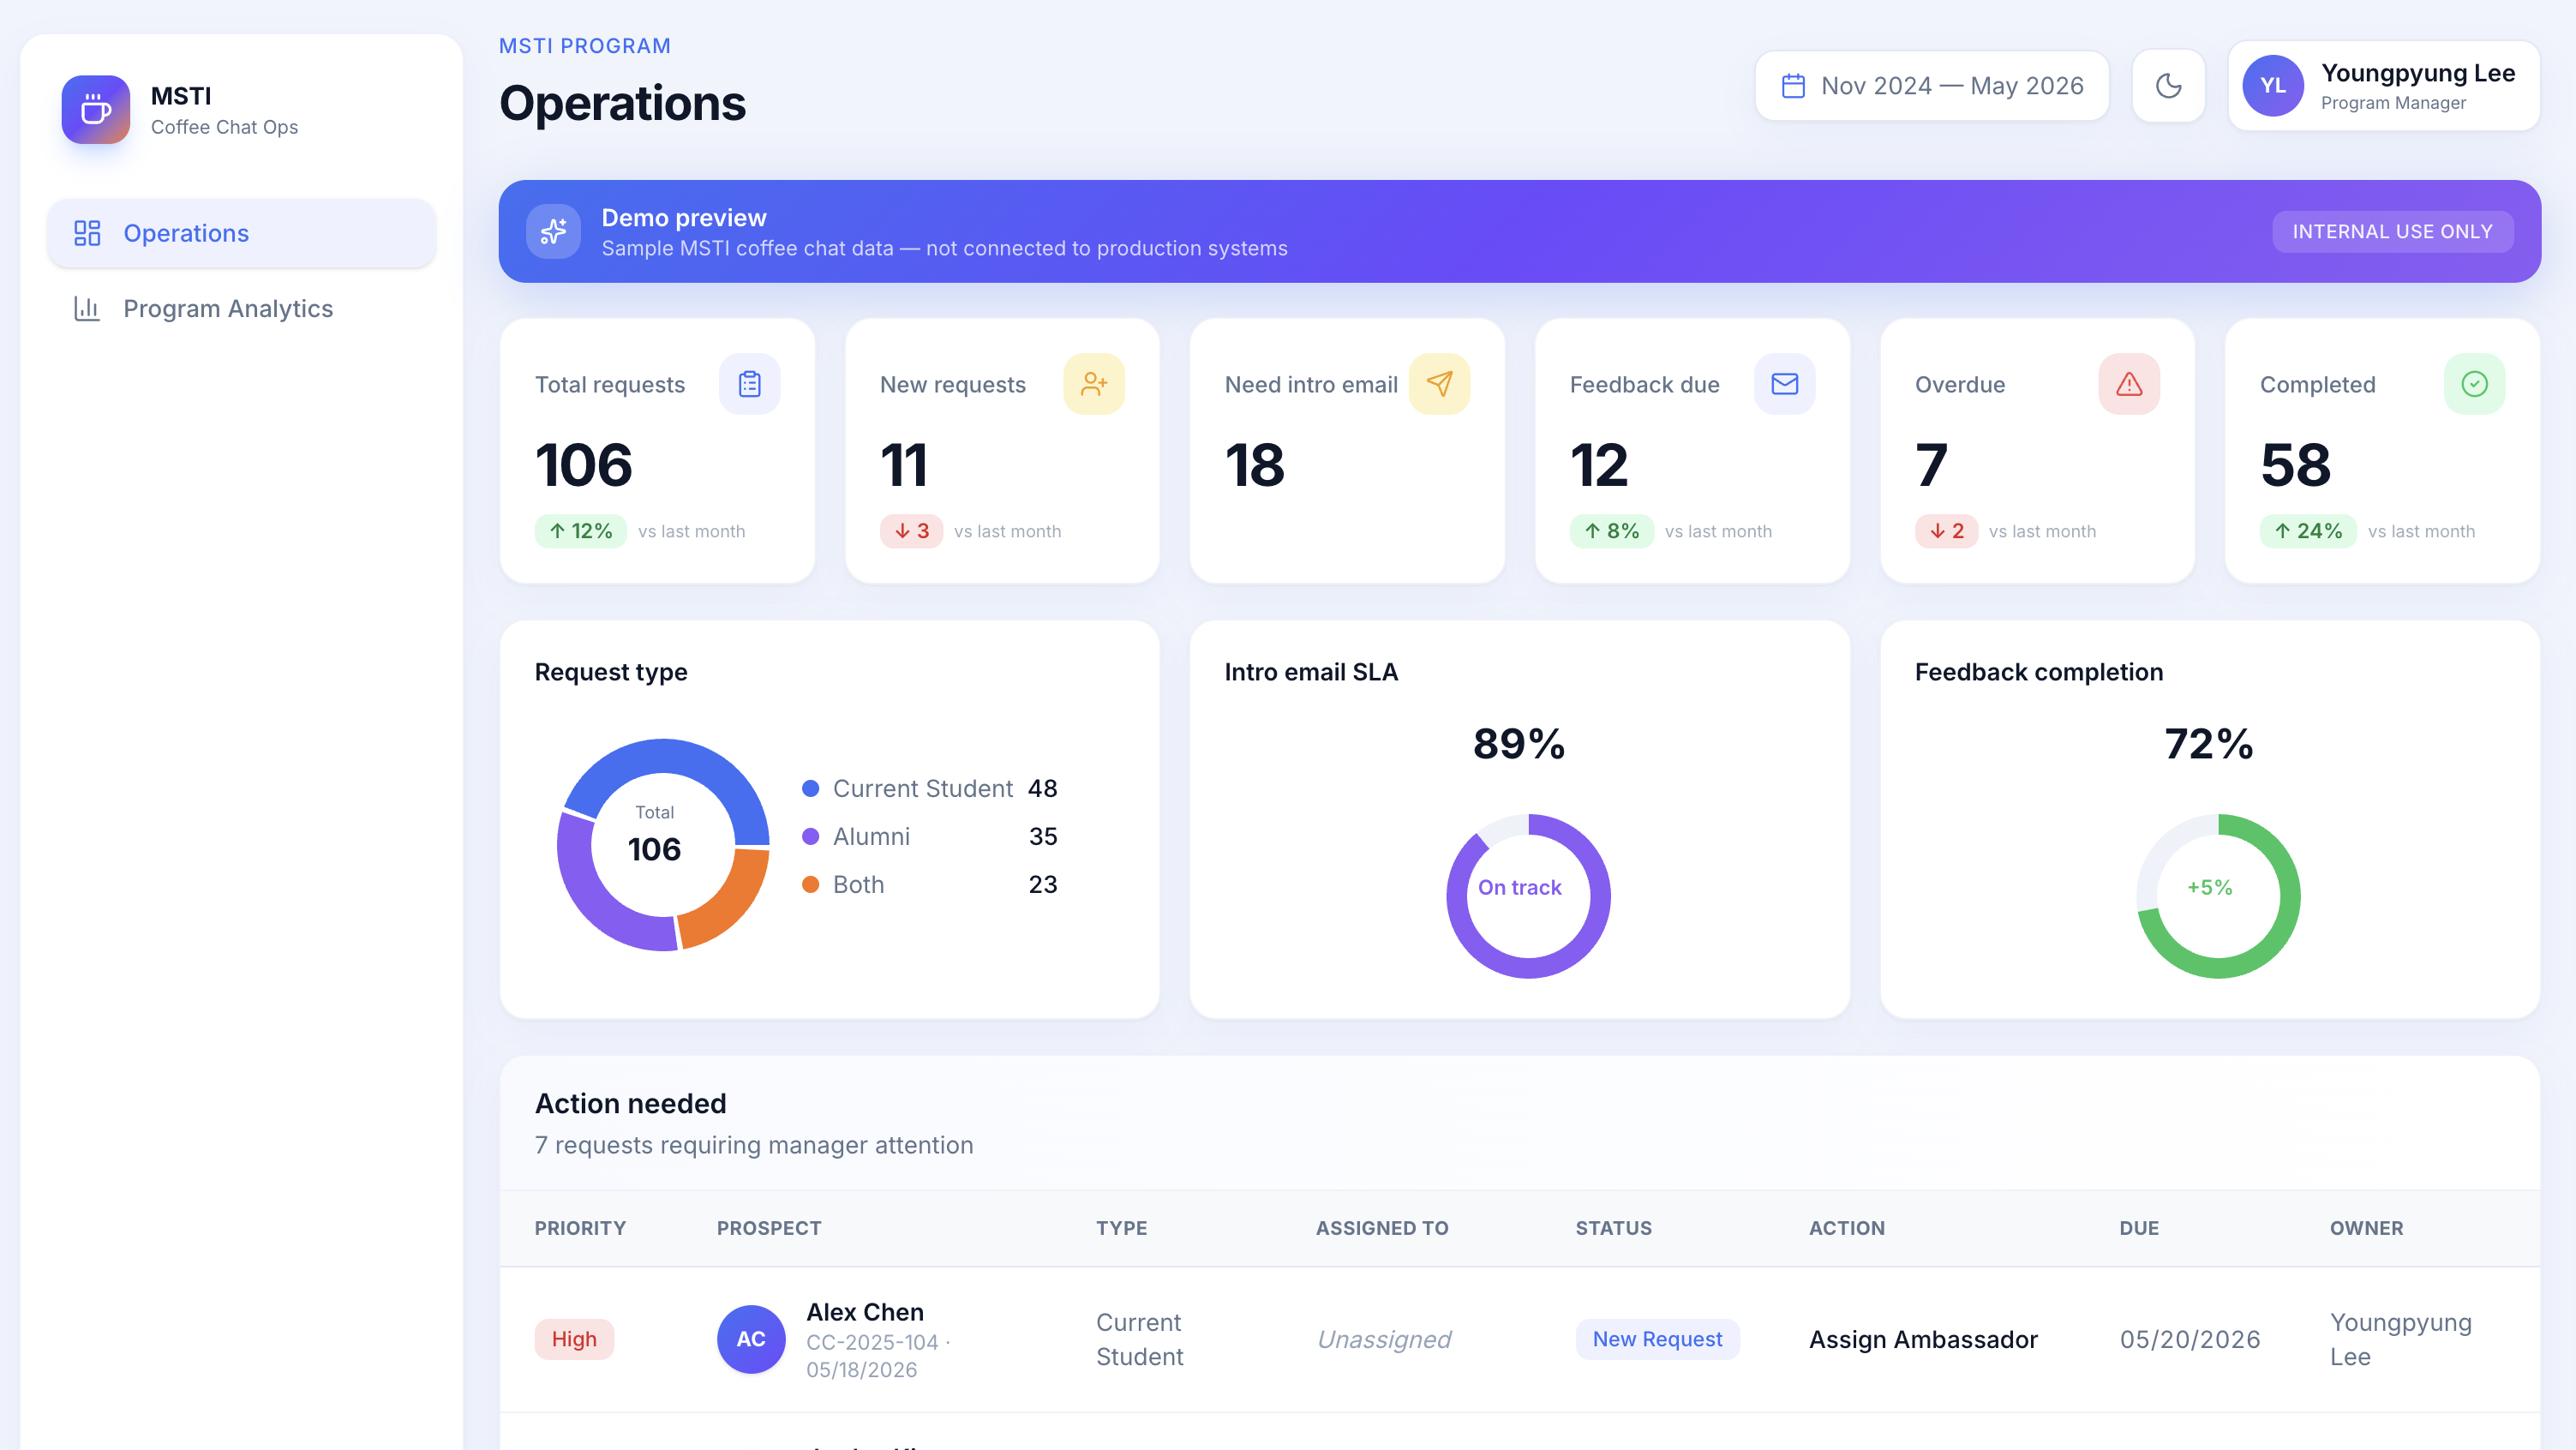Open the Youngpyung Lee profile menu
The height and width of the screenshot is (1450, 2576).
click(2383, 86)
